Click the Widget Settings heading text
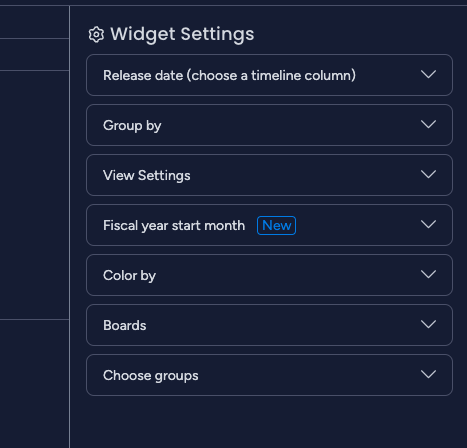This screenshot has height=448, width=467. click(182, 34)
